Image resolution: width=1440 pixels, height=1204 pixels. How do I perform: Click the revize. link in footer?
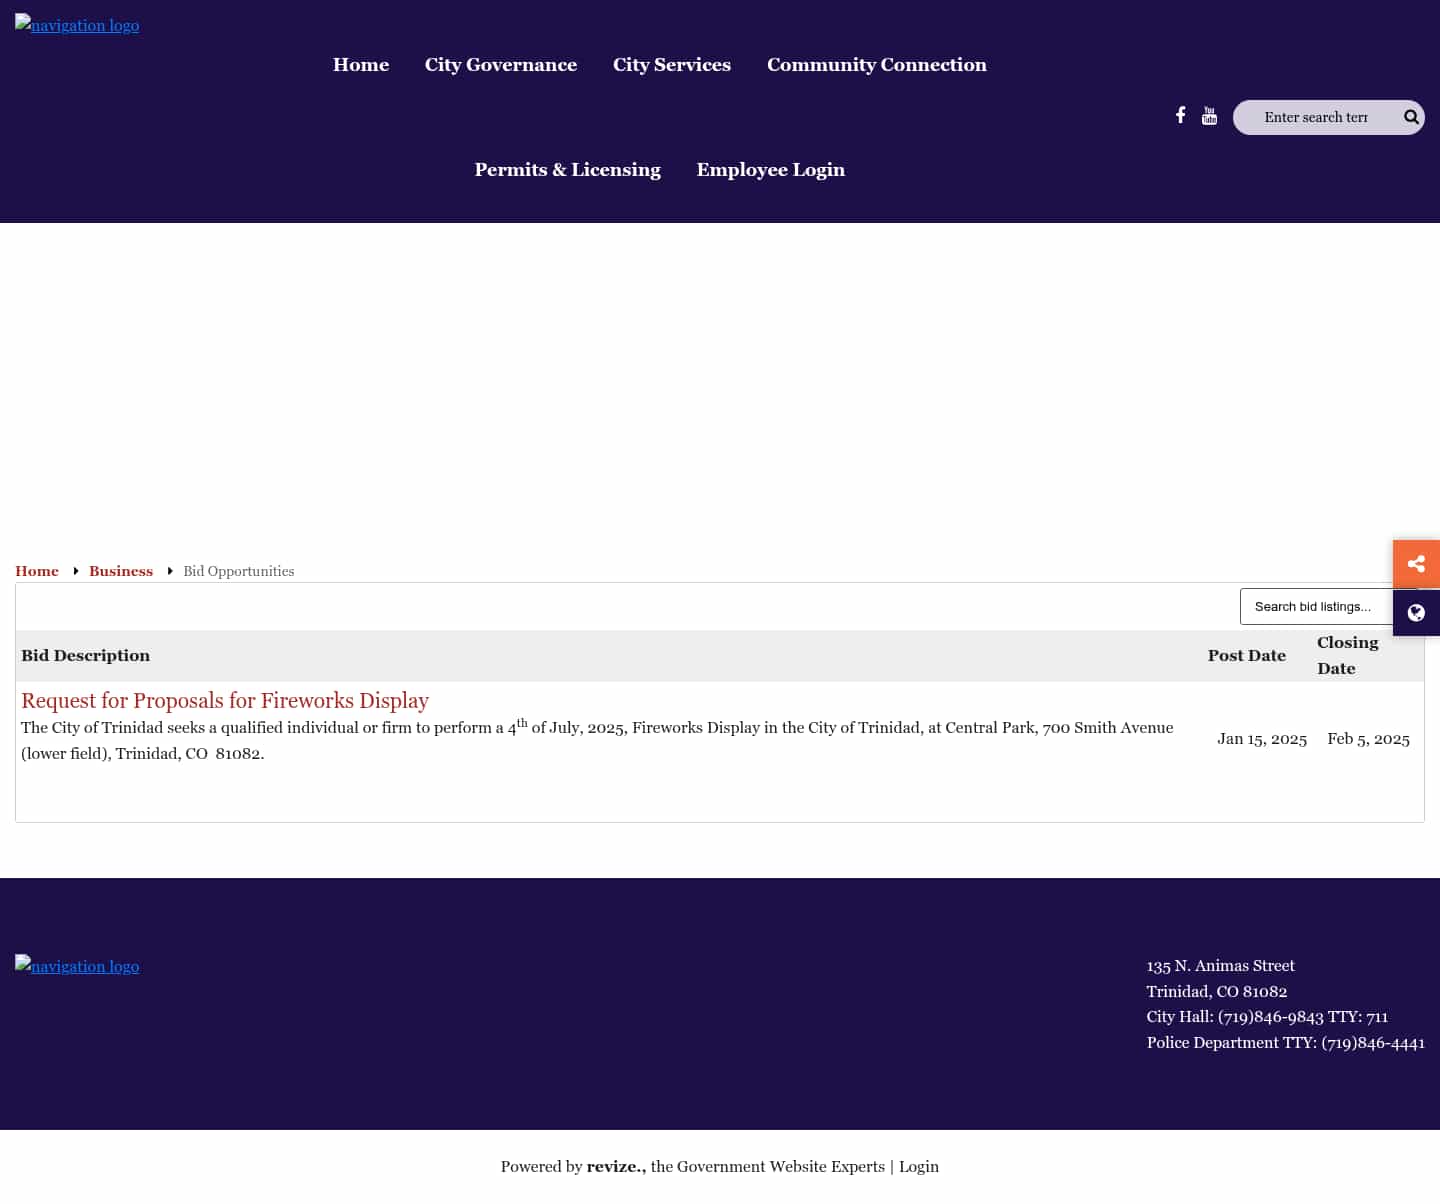(616, 1166)
